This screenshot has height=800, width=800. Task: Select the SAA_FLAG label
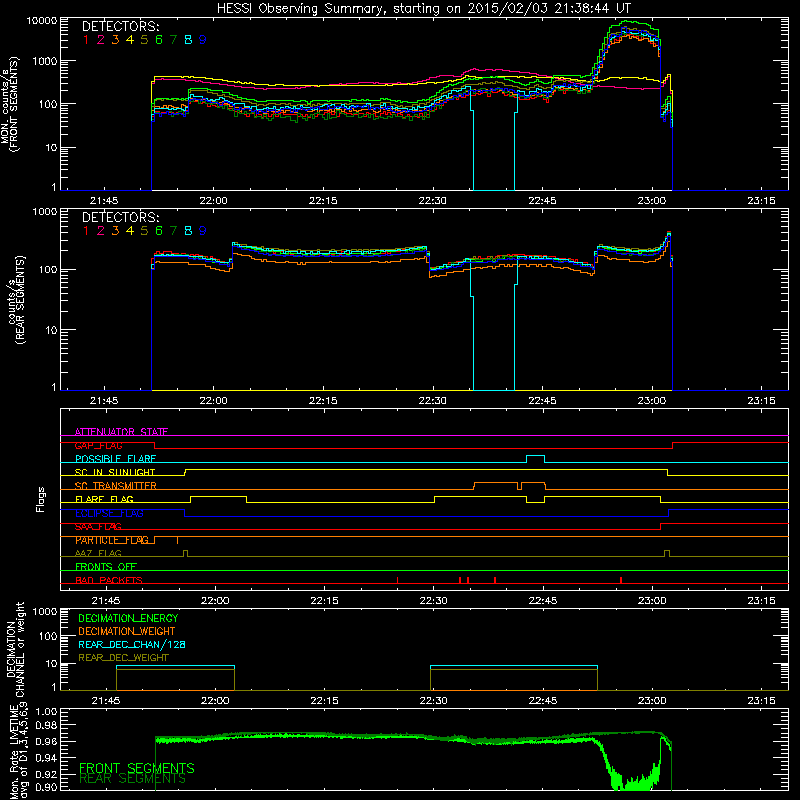tap(98, 527)
